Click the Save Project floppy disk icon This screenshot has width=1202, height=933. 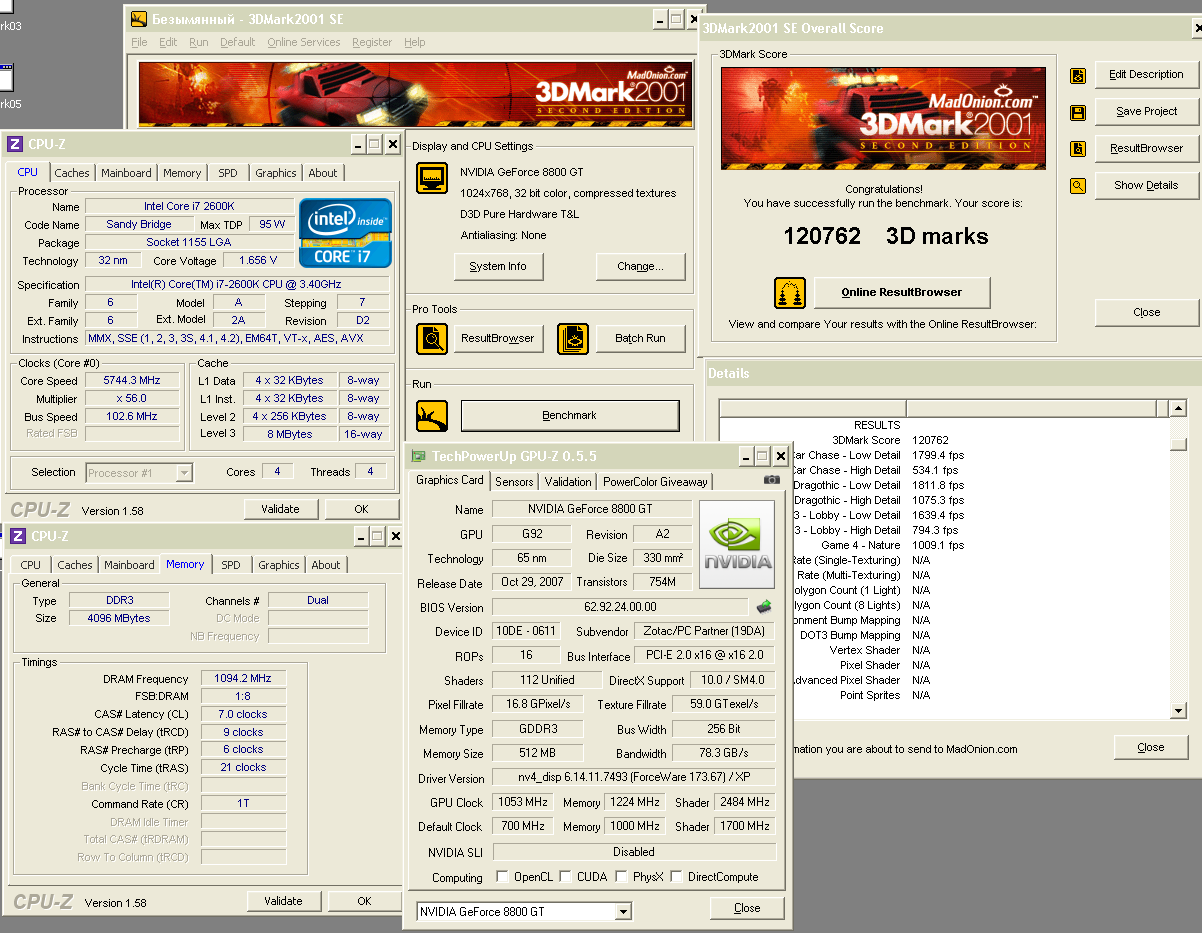[1078, 112]
